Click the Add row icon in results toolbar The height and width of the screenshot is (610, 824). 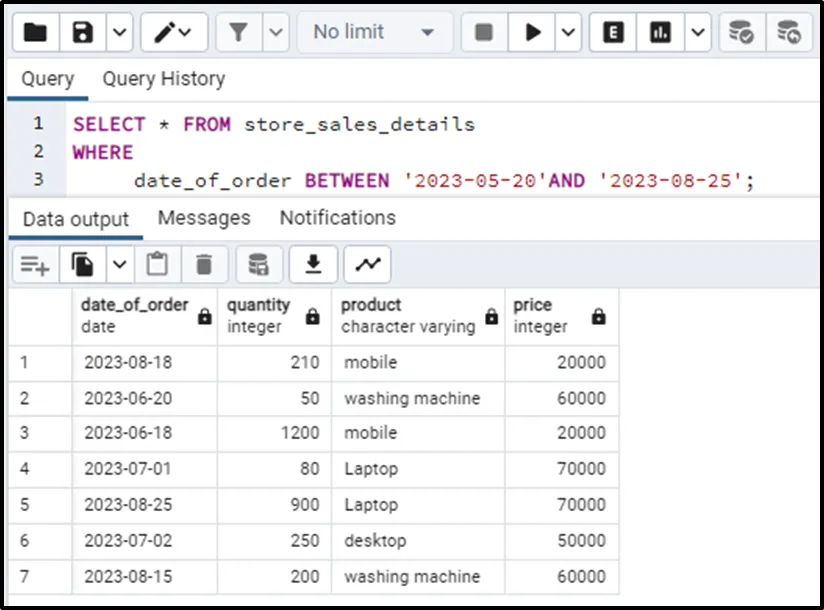coord(35,265)
